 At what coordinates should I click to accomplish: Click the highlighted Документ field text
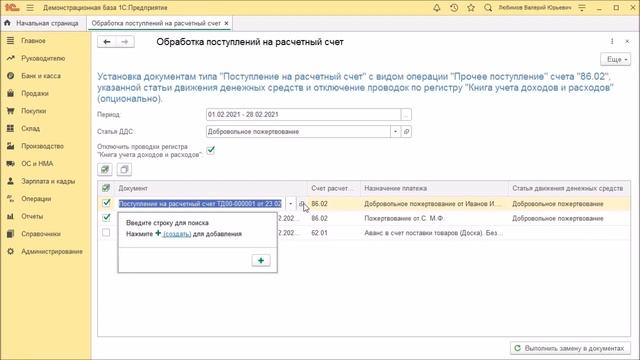[200, 204]
